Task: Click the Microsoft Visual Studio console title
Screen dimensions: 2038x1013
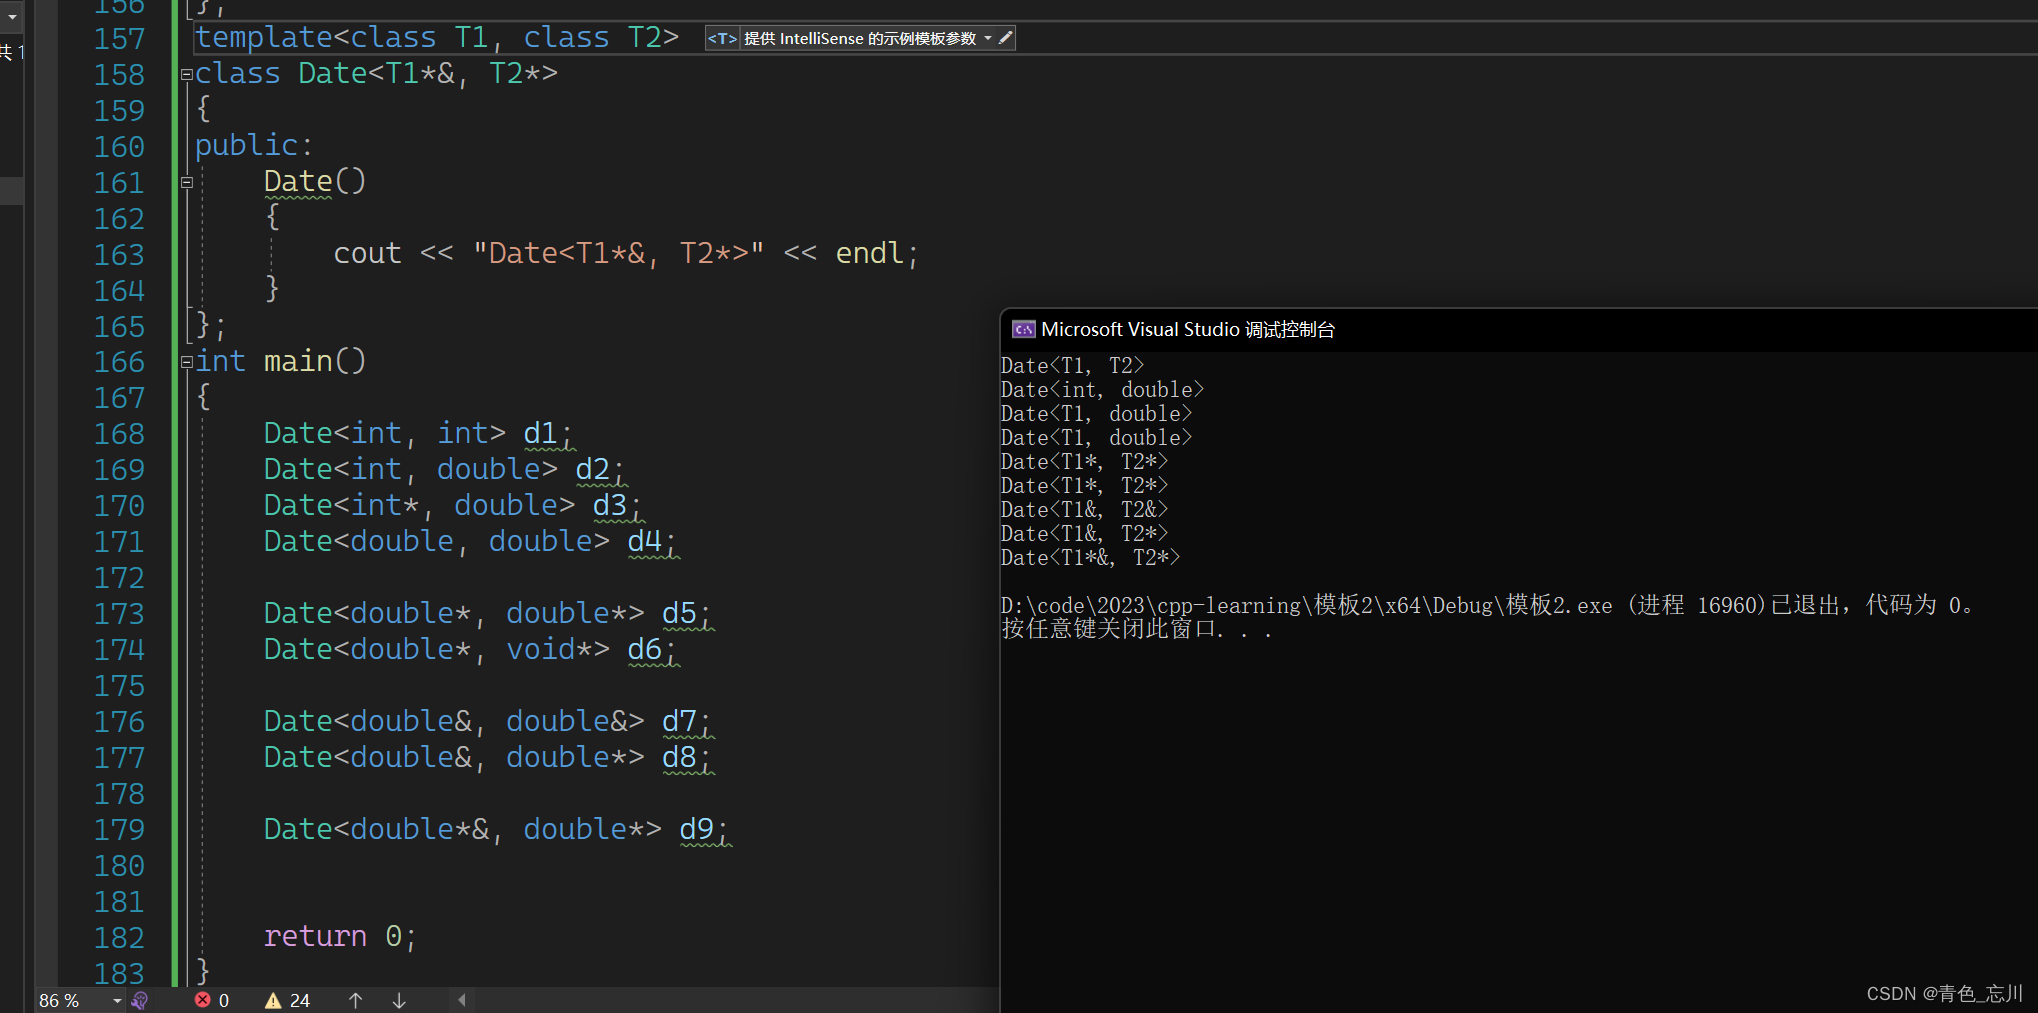Action: [x=1188, y=329]
